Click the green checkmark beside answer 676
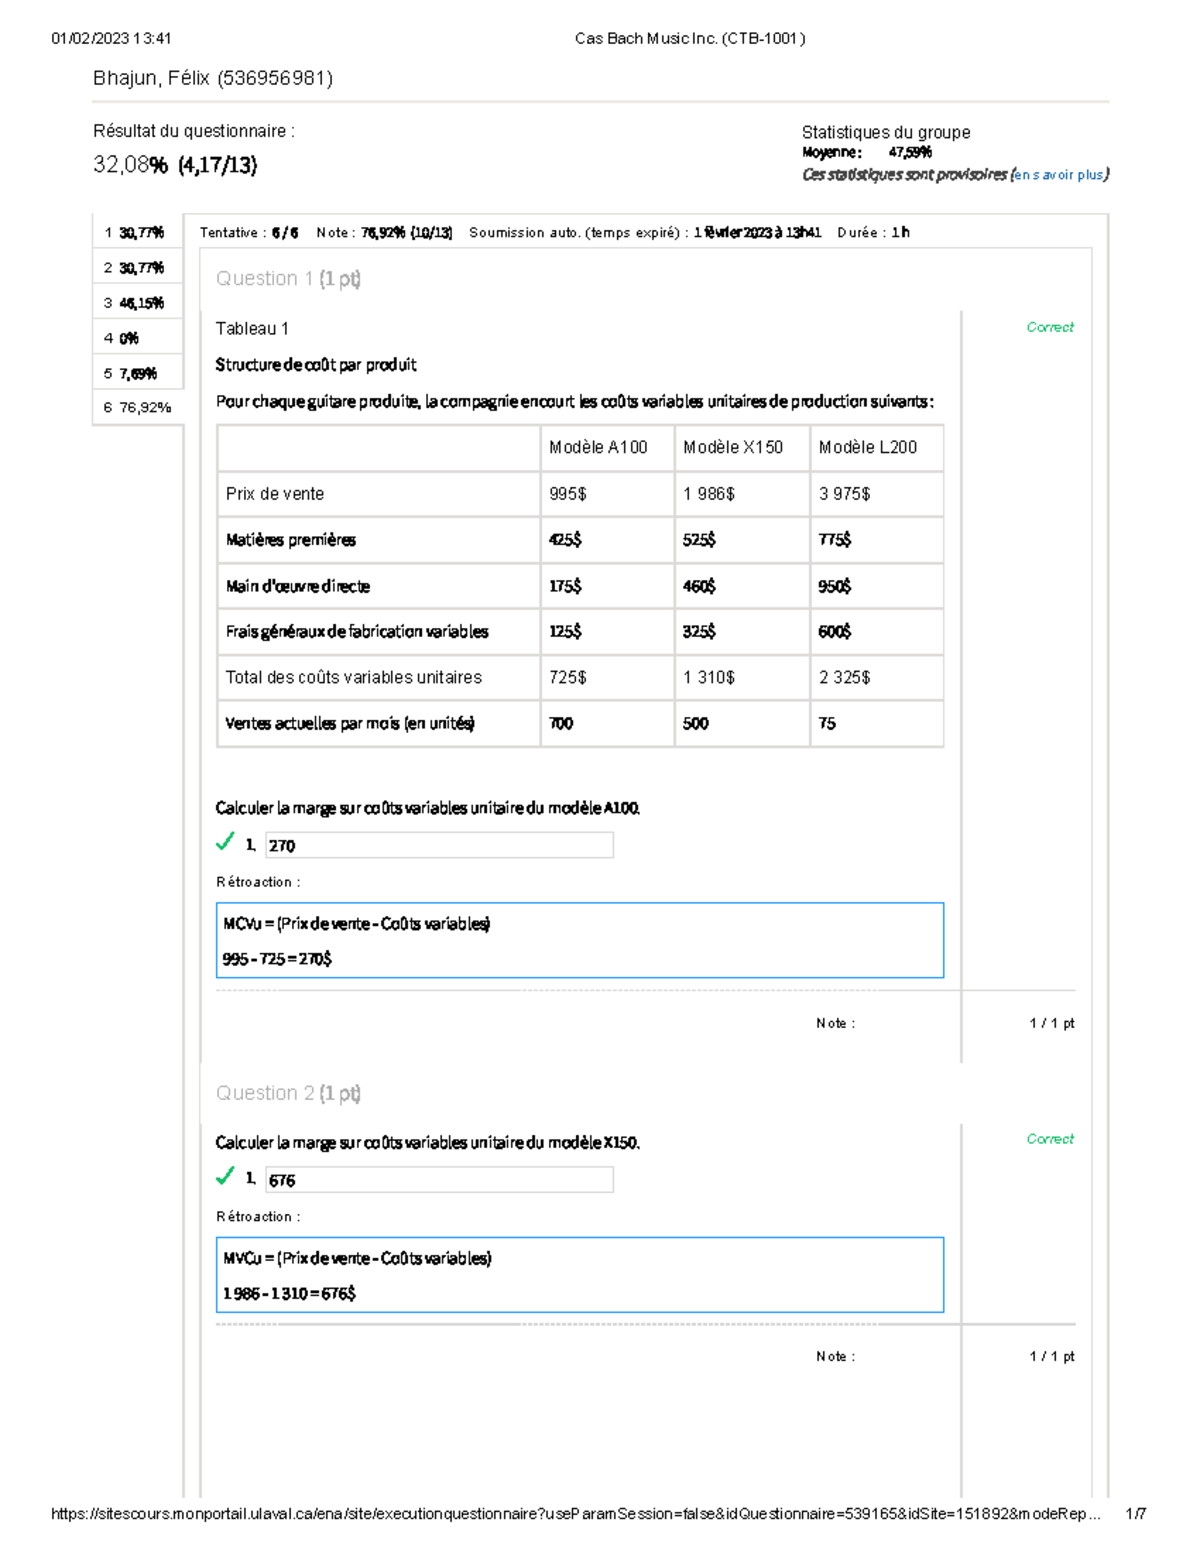Screen dimensions: 1200x1553 (x=224, y=1178)
